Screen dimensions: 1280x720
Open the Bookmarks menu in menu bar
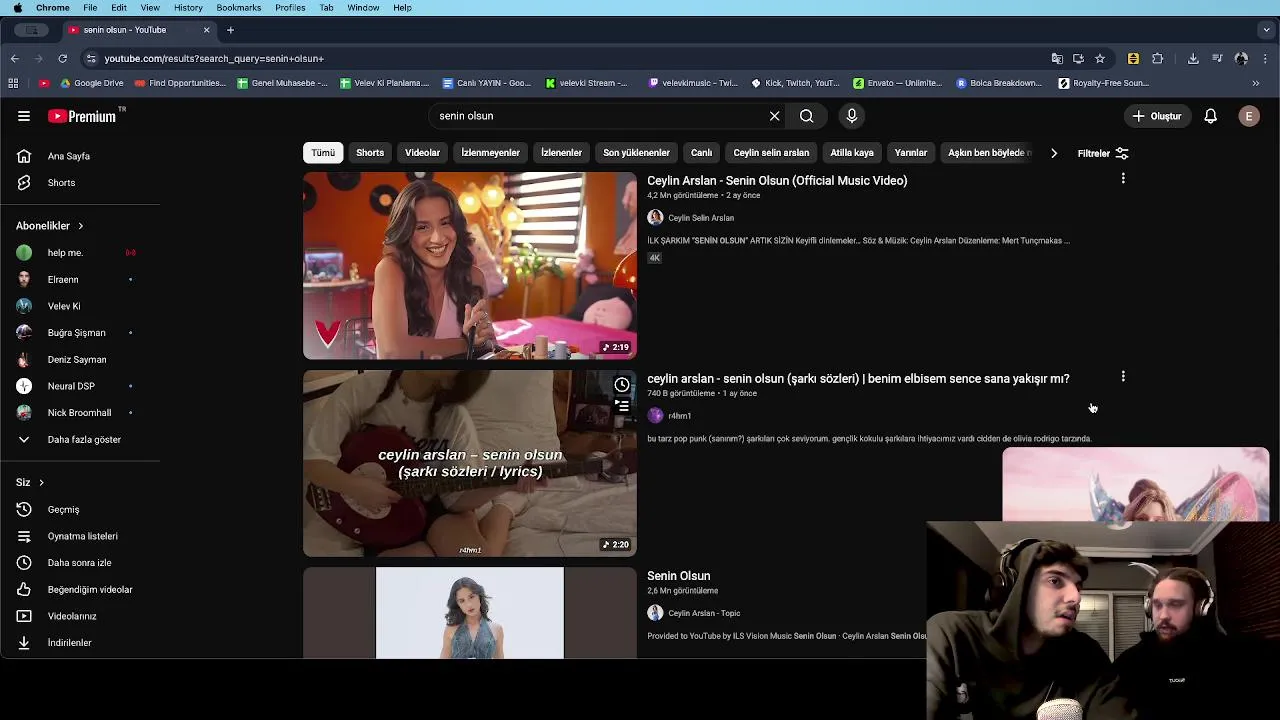[x=238, y=8]
